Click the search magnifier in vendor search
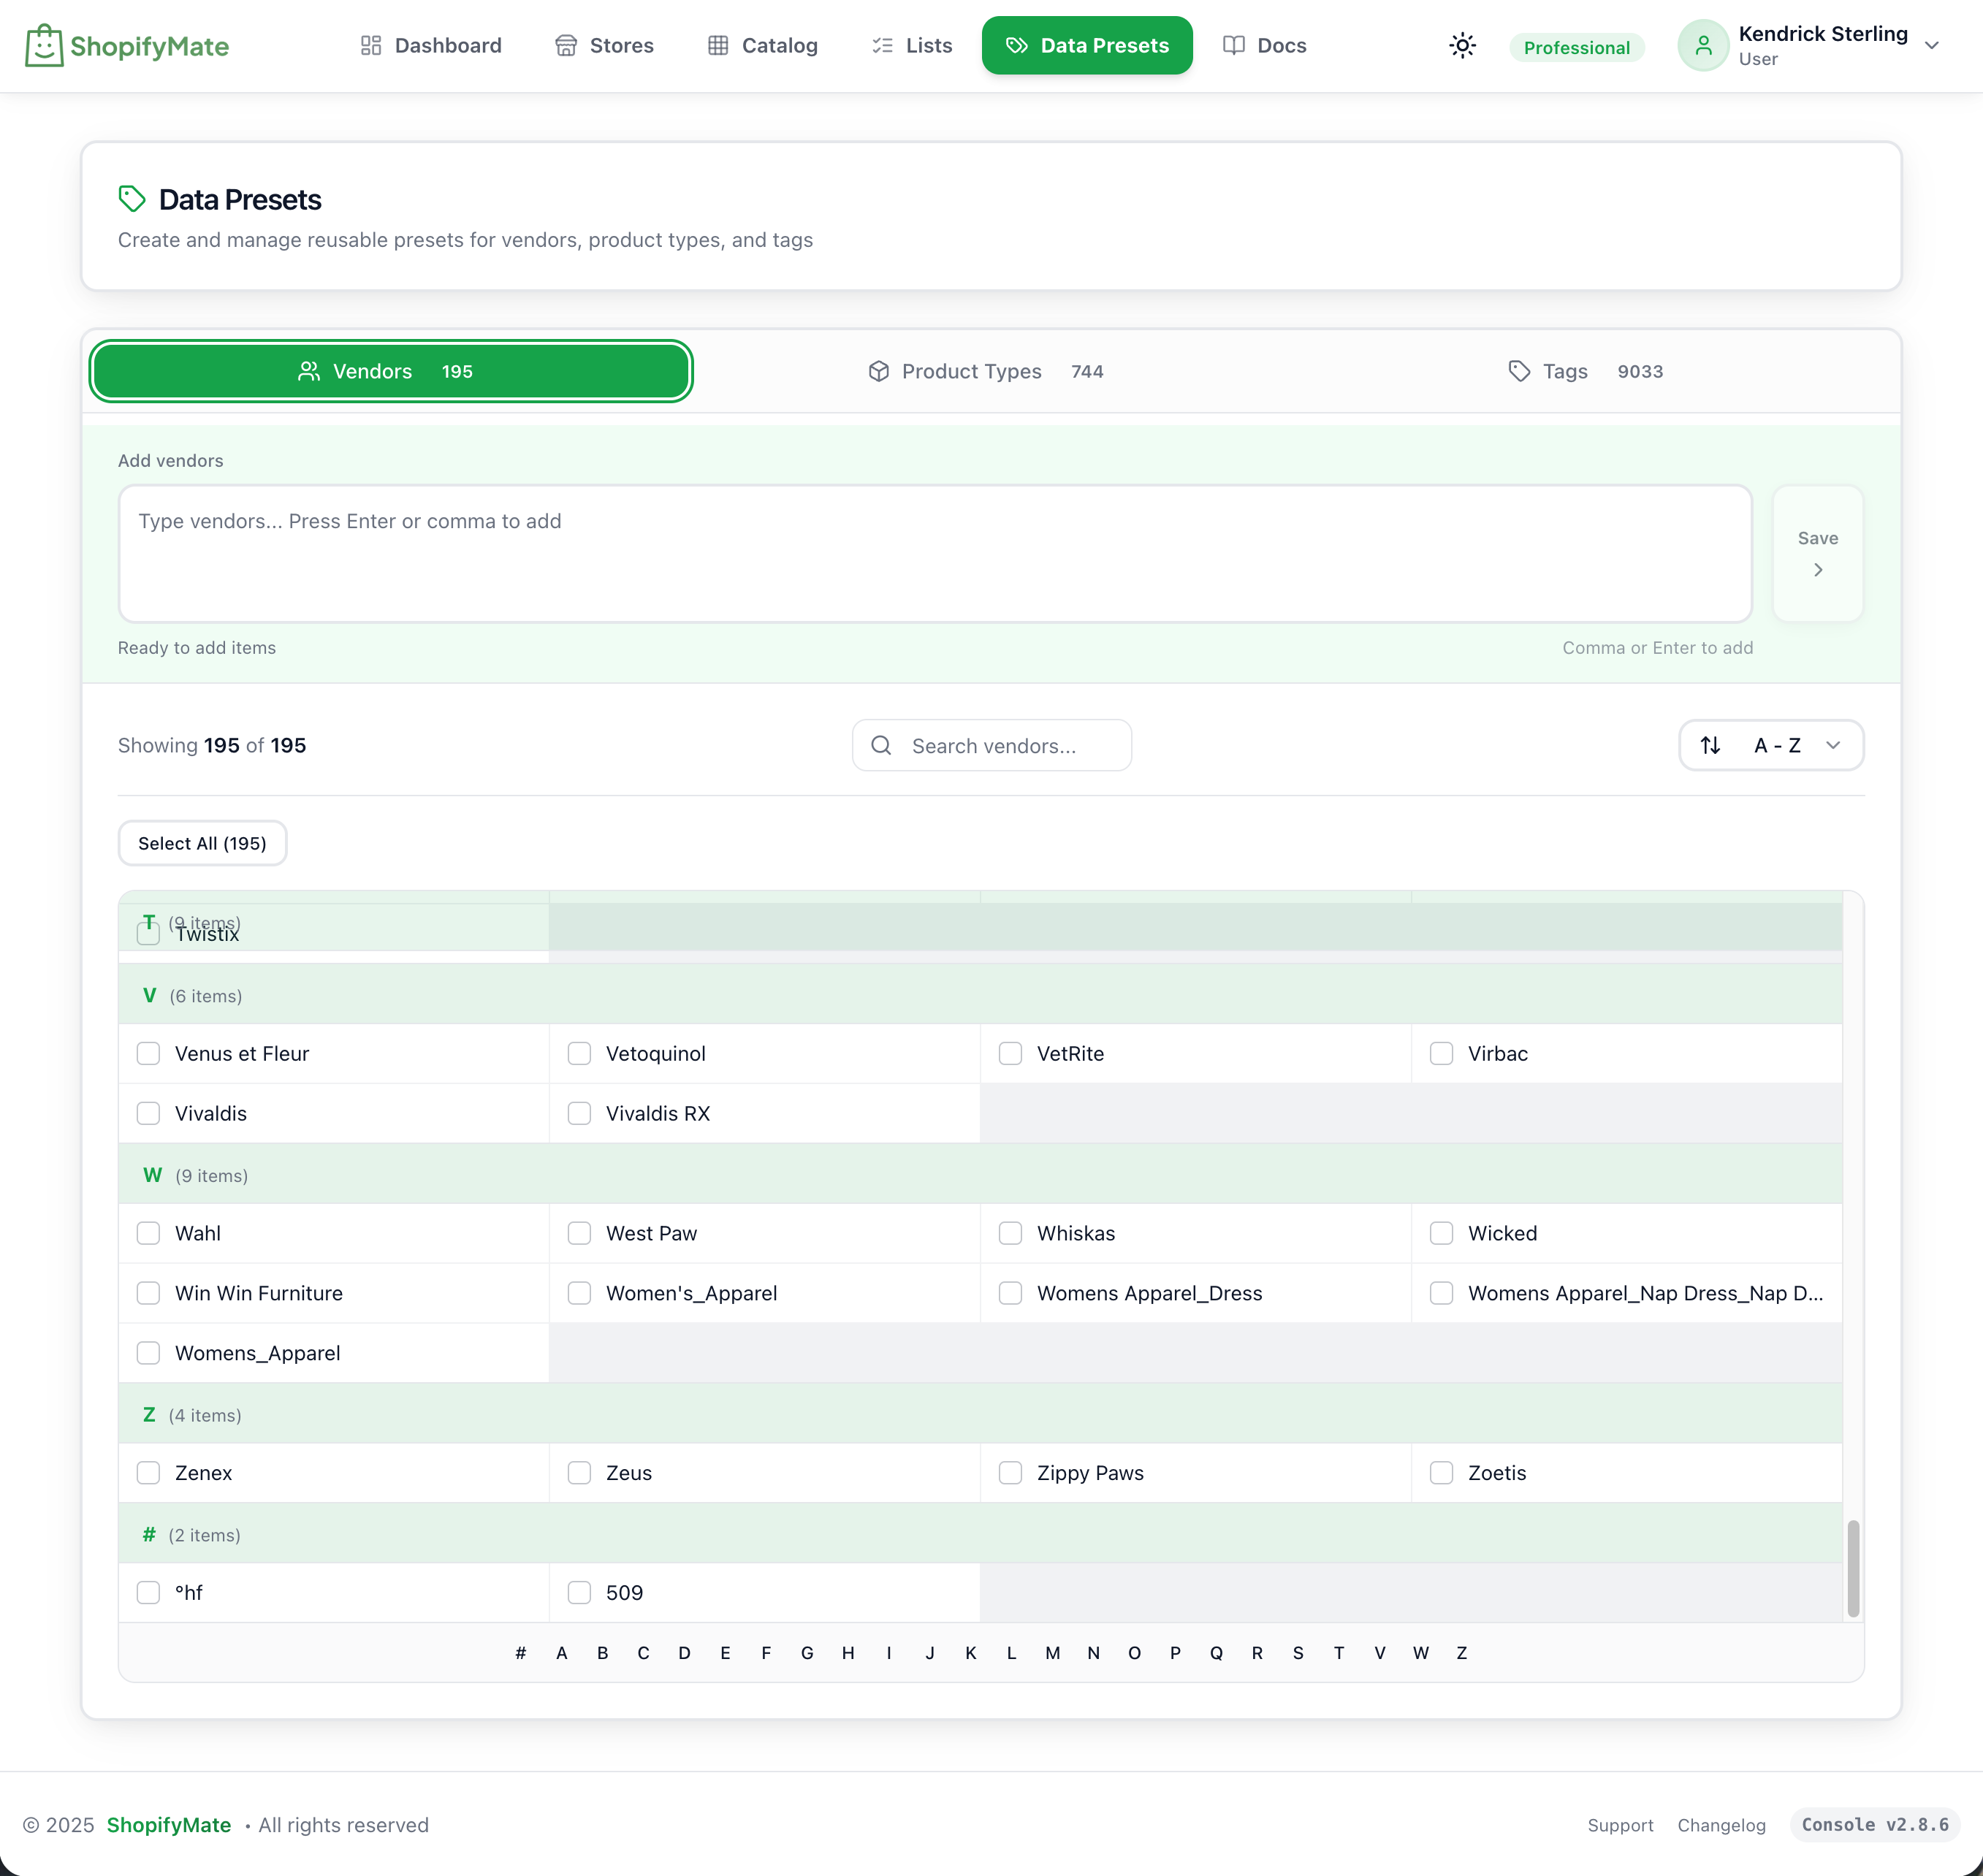The image size is (1983, 1876). click(x=881, y=745)
